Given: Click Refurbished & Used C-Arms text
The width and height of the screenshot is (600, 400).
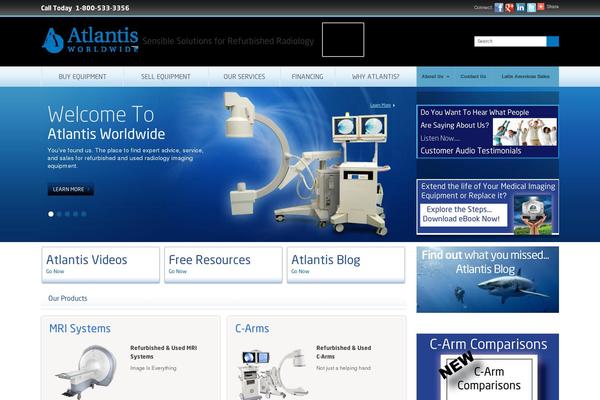Looking at the screenshot, I should [x=344, y=352].
